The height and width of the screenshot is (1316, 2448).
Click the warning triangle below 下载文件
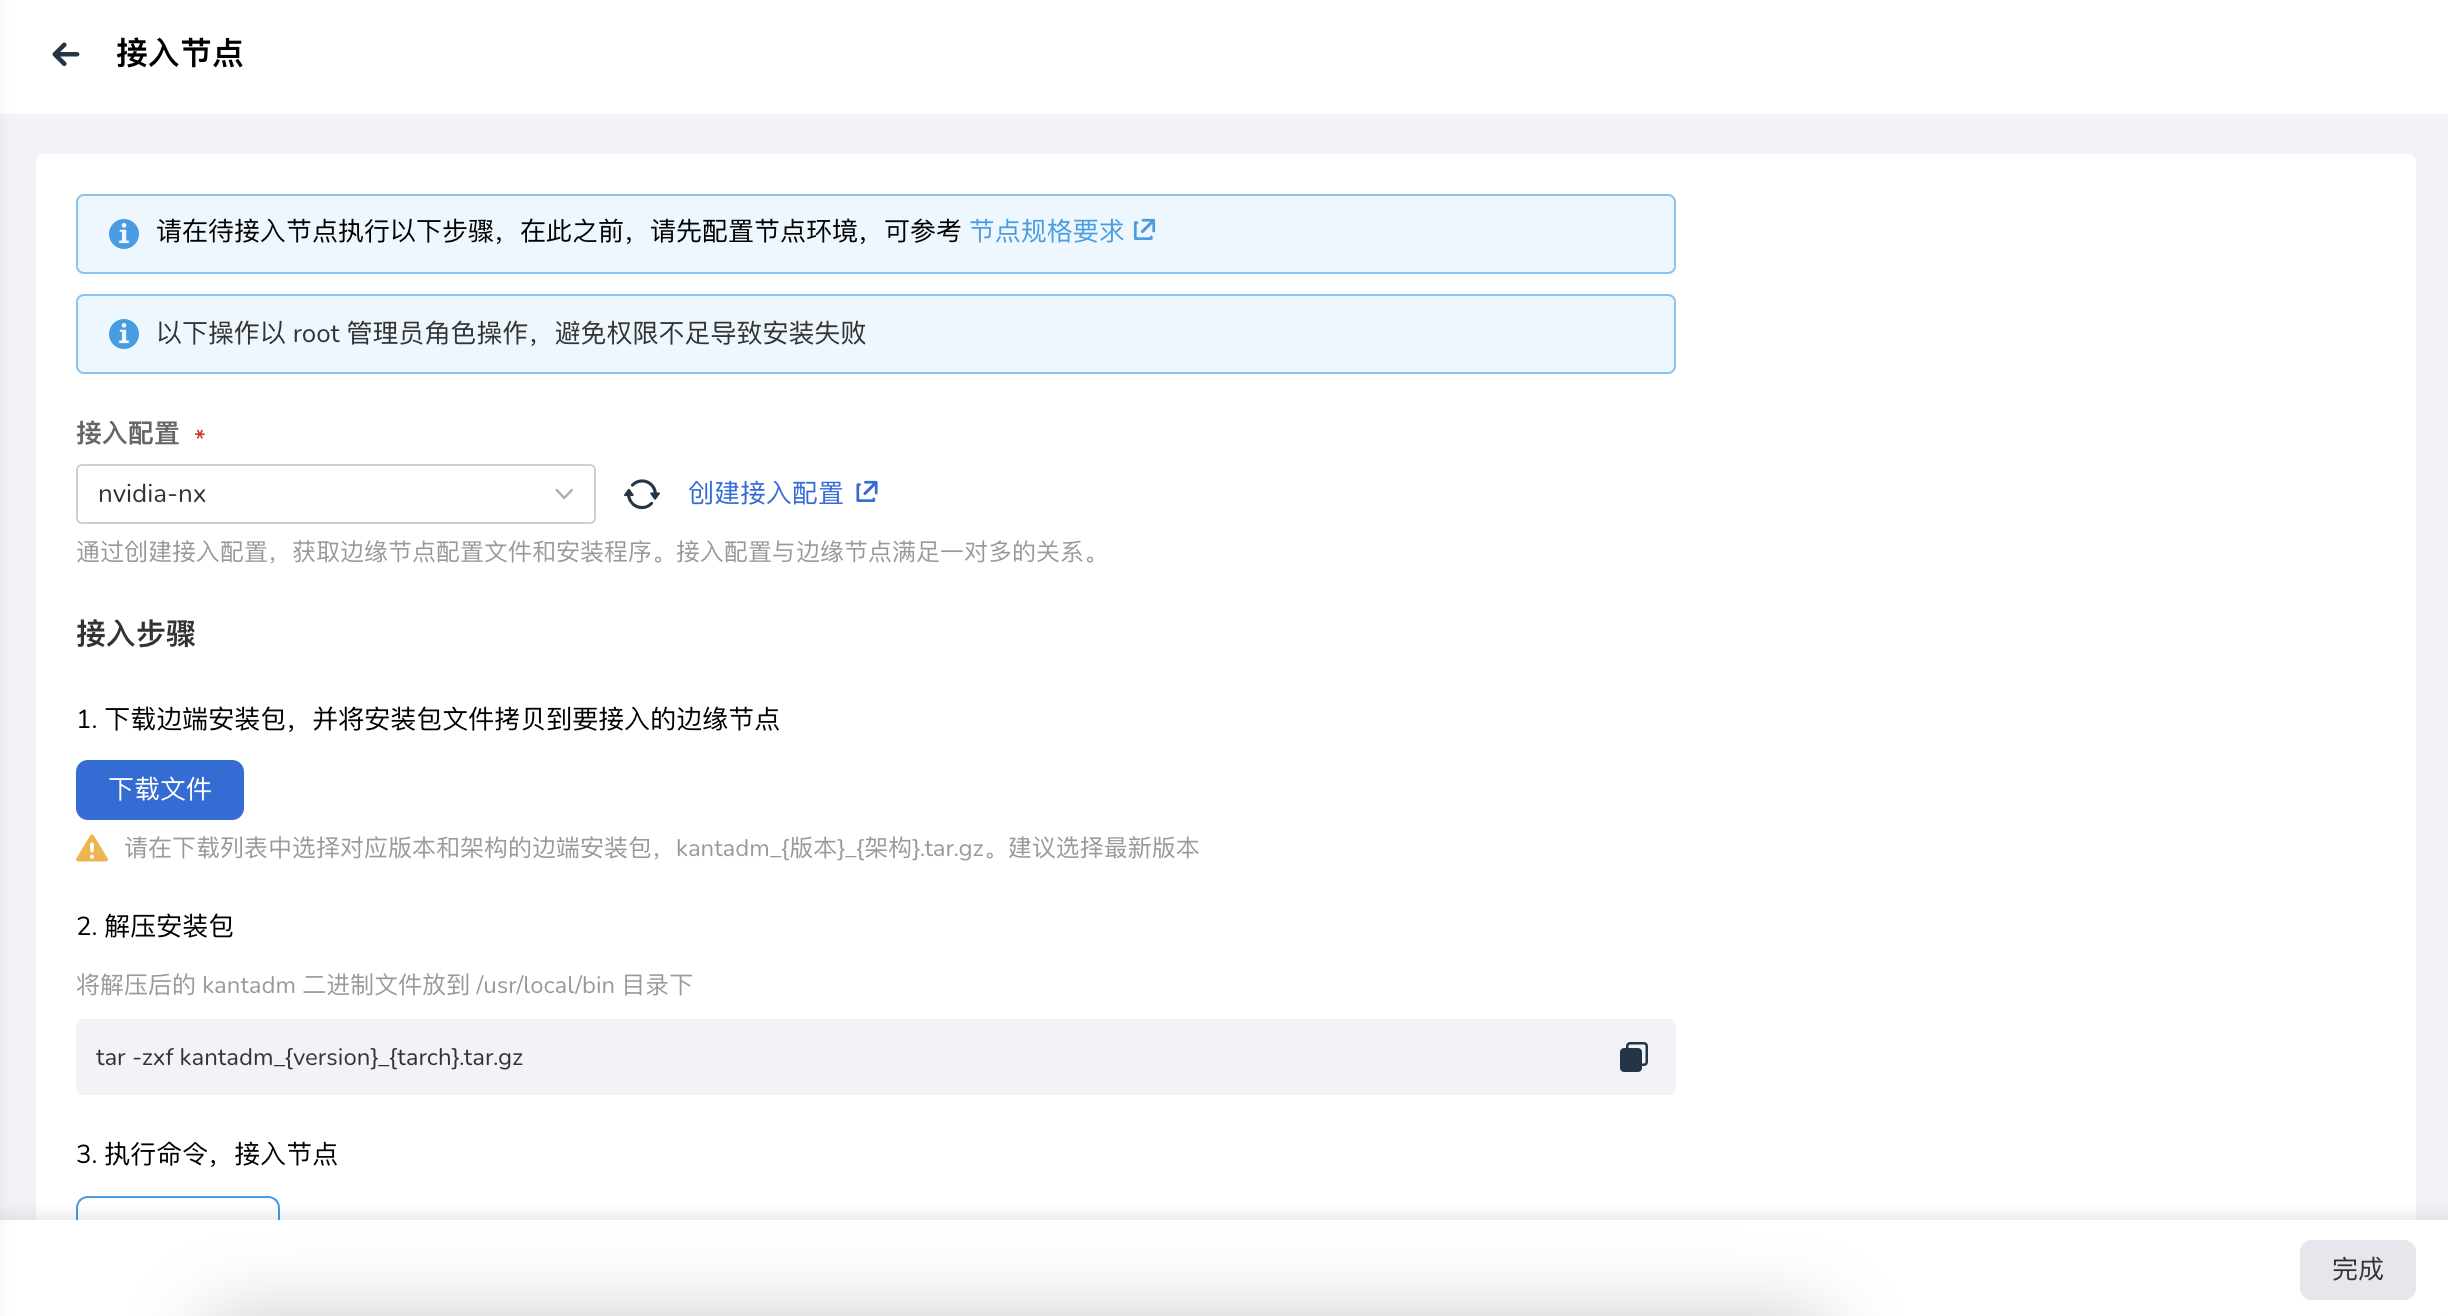(91, 848)
